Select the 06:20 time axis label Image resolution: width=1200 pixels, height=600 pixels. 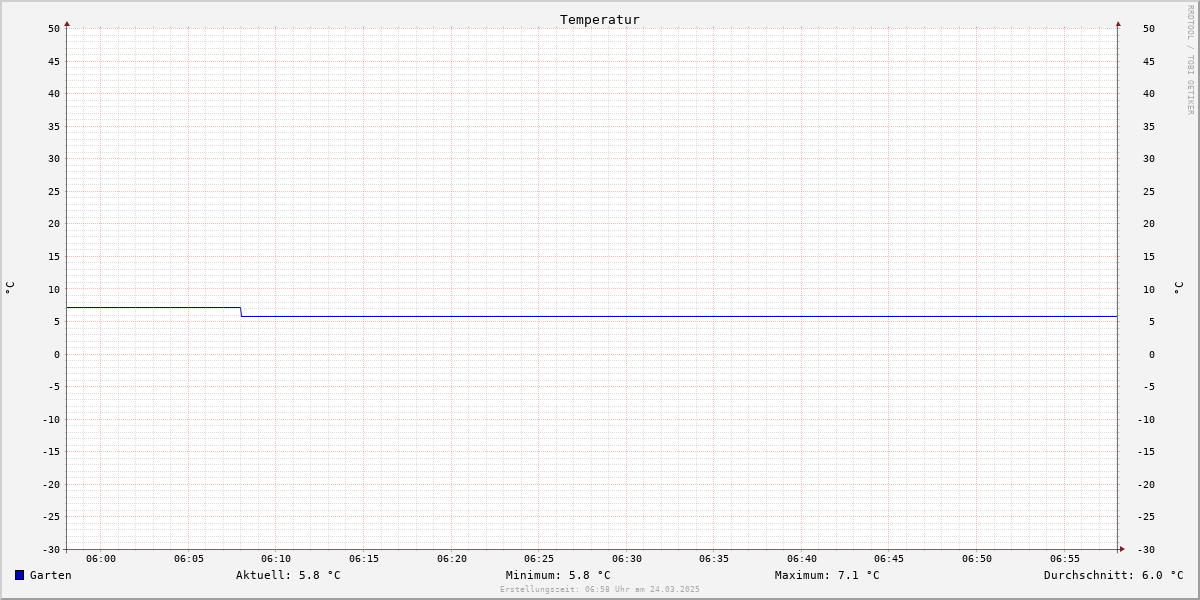[x=452, y=559]
